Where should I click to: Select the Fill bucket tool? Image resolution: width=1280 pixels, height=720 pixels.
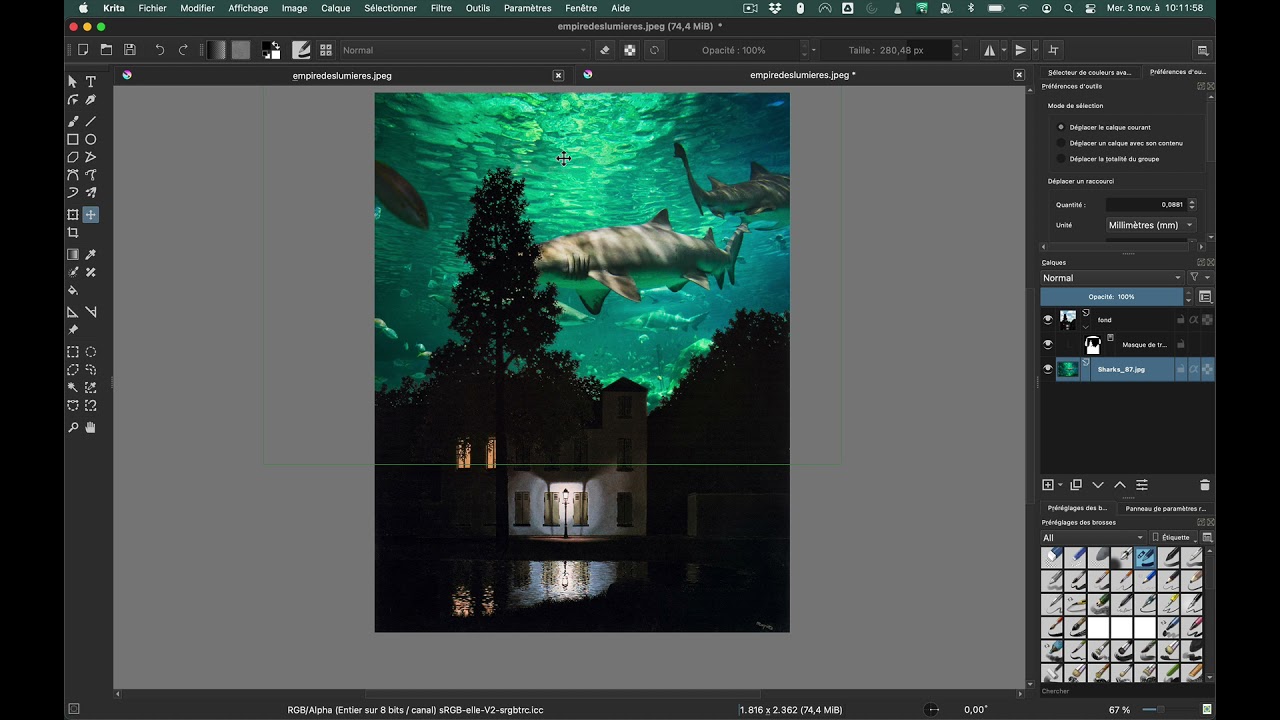73,290
